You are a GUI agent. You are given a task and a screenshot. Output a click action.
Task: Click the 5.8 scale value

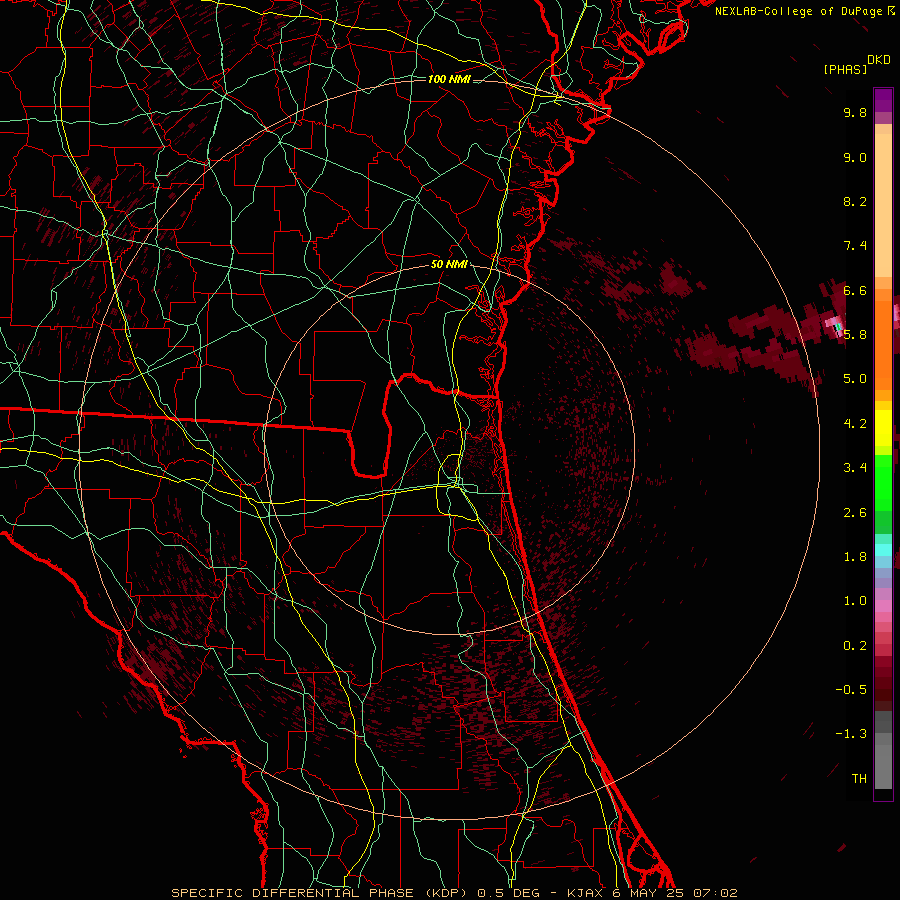point(855,335)
